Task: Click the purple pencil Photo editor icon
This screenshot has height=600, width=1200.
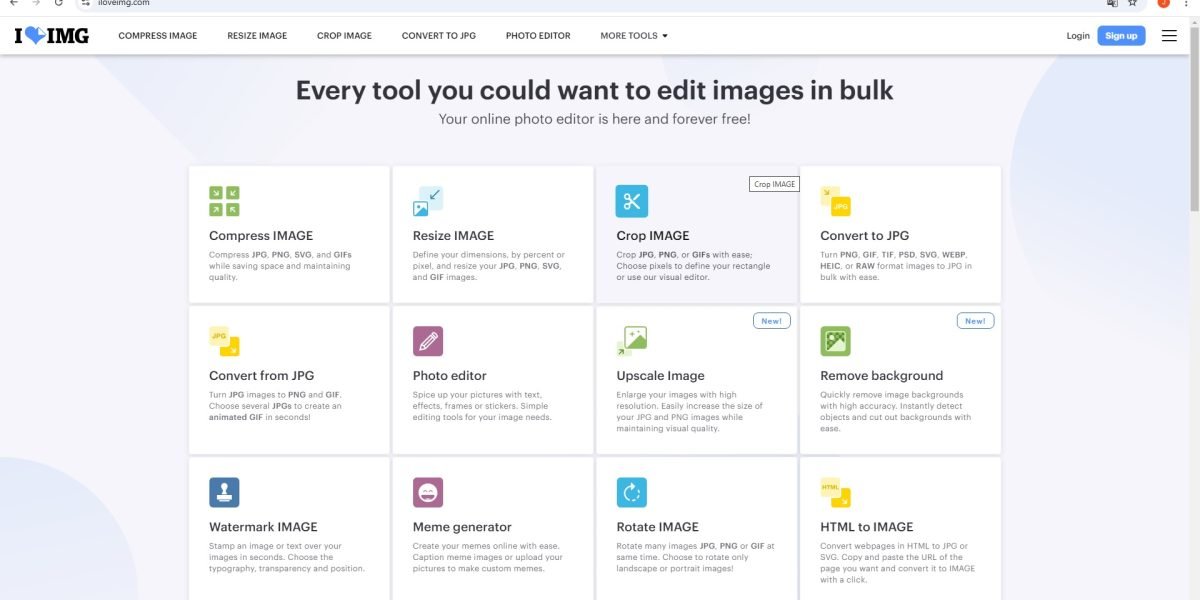Action: pos(428,341)
